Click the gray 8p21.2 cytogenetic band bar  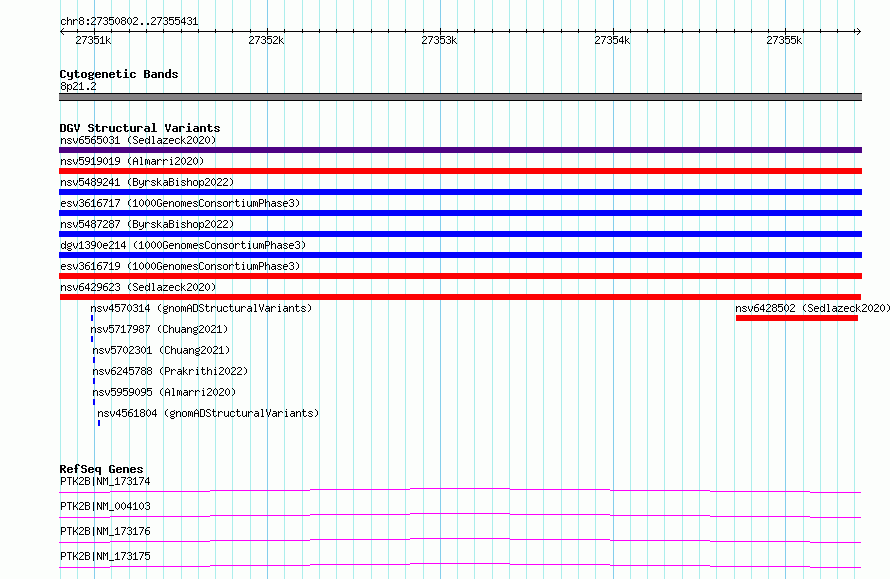coord(460,97)
